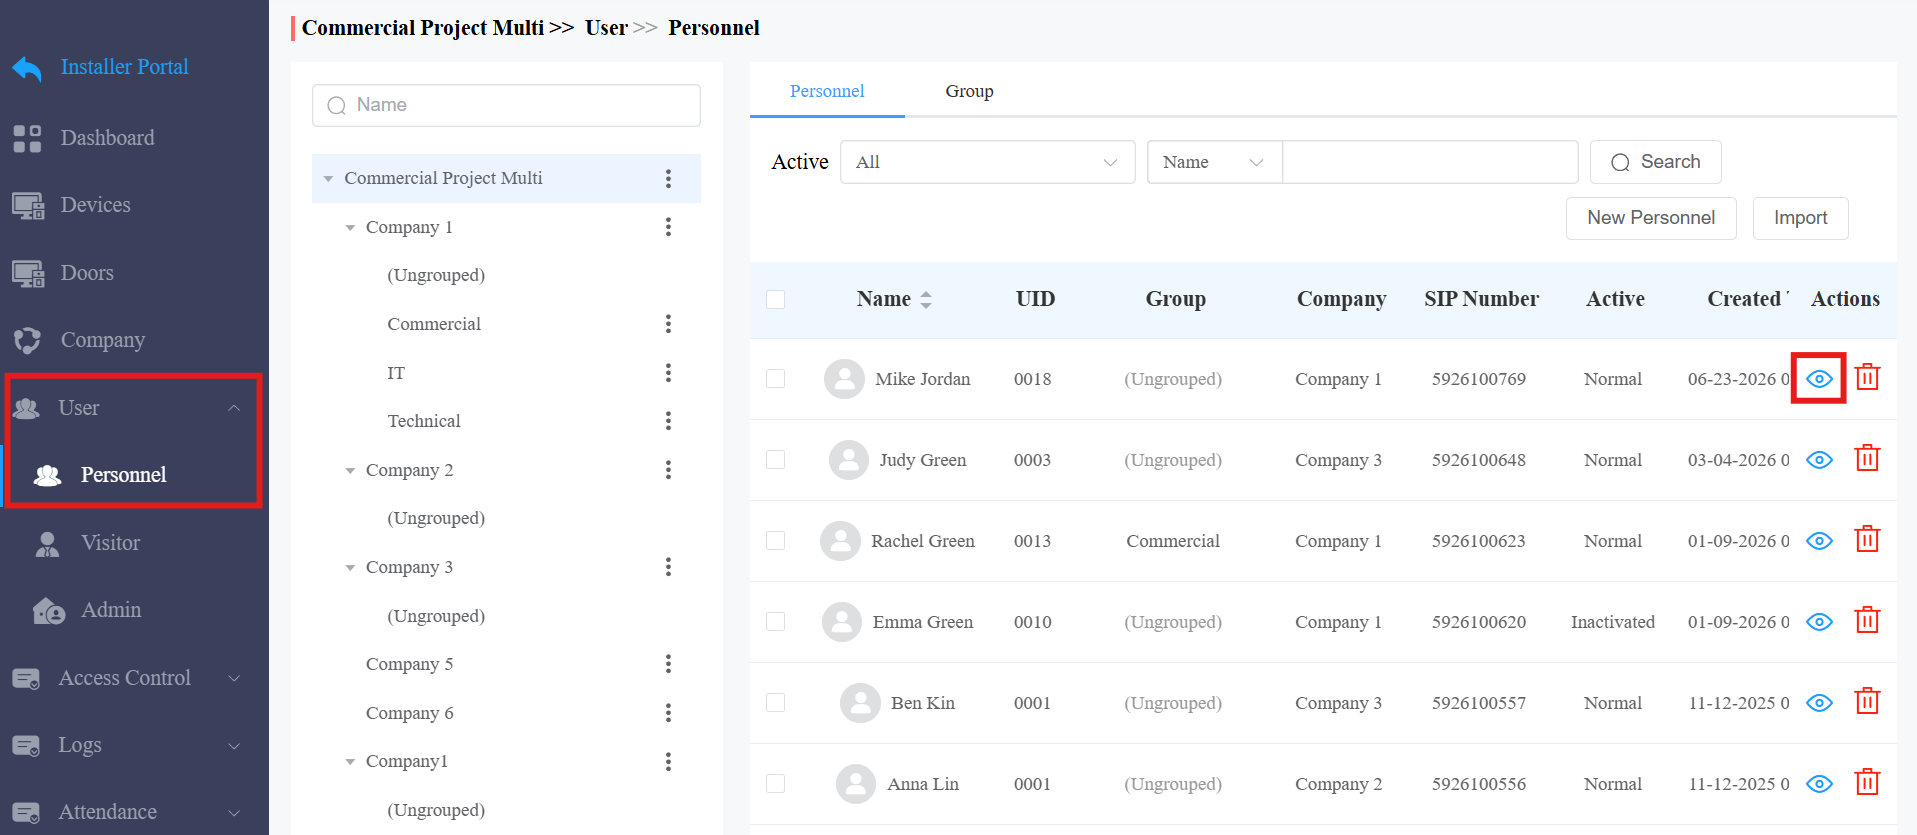Open the three-dot menu for Company 6
This screenshot has width=1917, height=835.
(x=668, y=713)
